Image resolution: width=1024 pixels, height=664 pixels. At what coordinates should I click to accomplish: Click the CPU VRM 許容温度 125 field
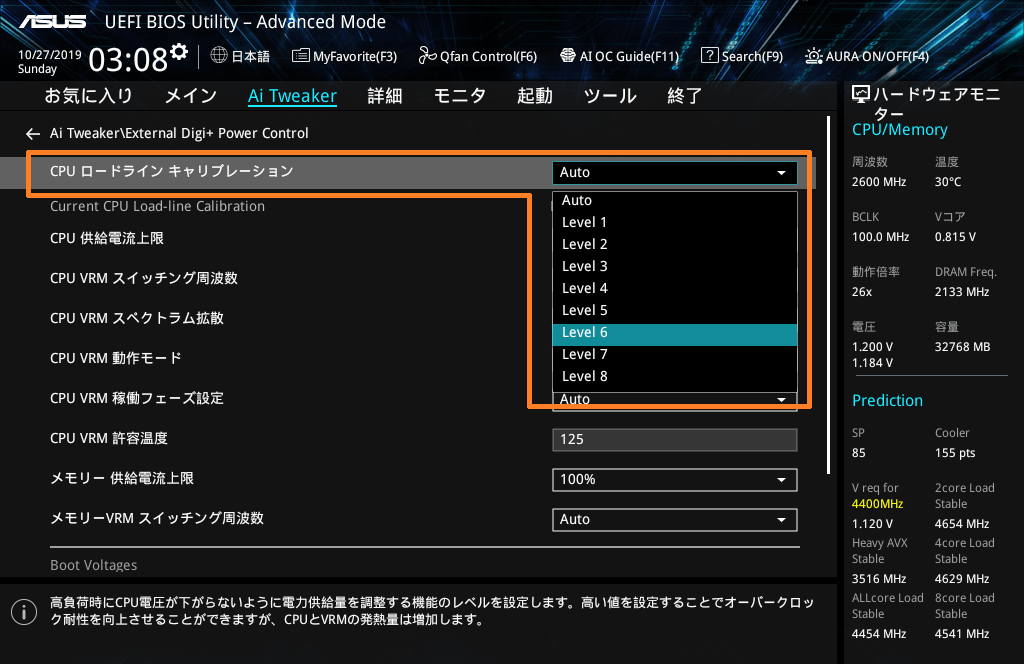(x=675, y=439)
